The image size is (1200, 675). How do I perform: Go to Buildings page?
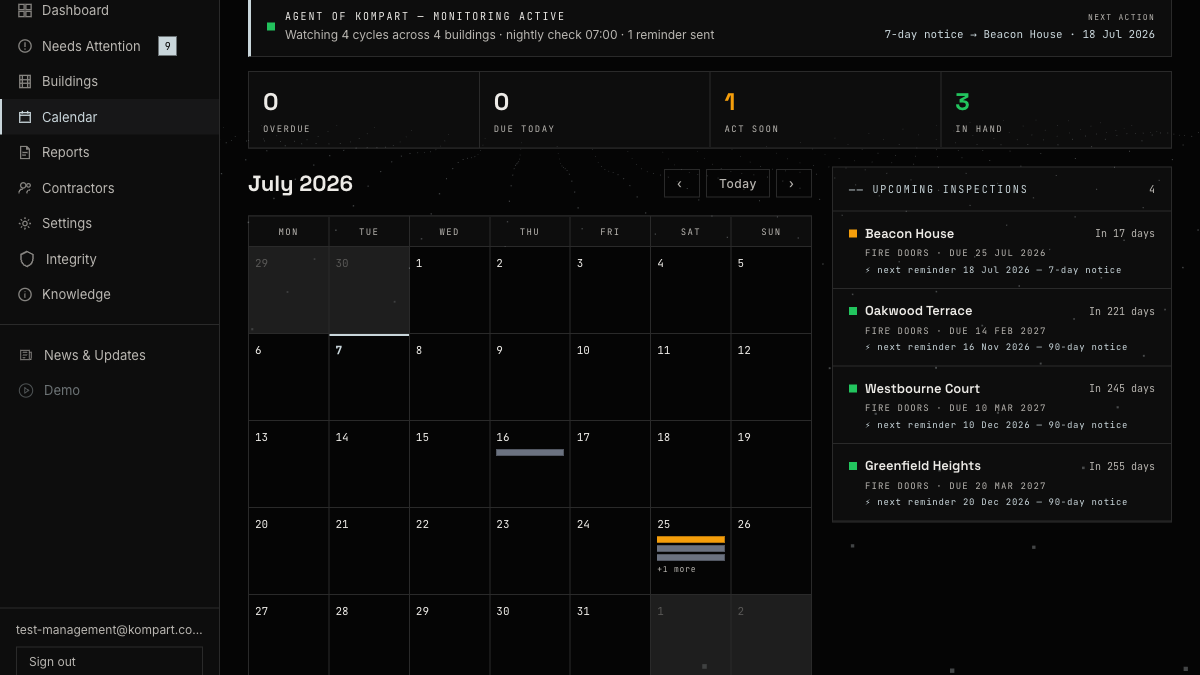(x=110, y=81)
